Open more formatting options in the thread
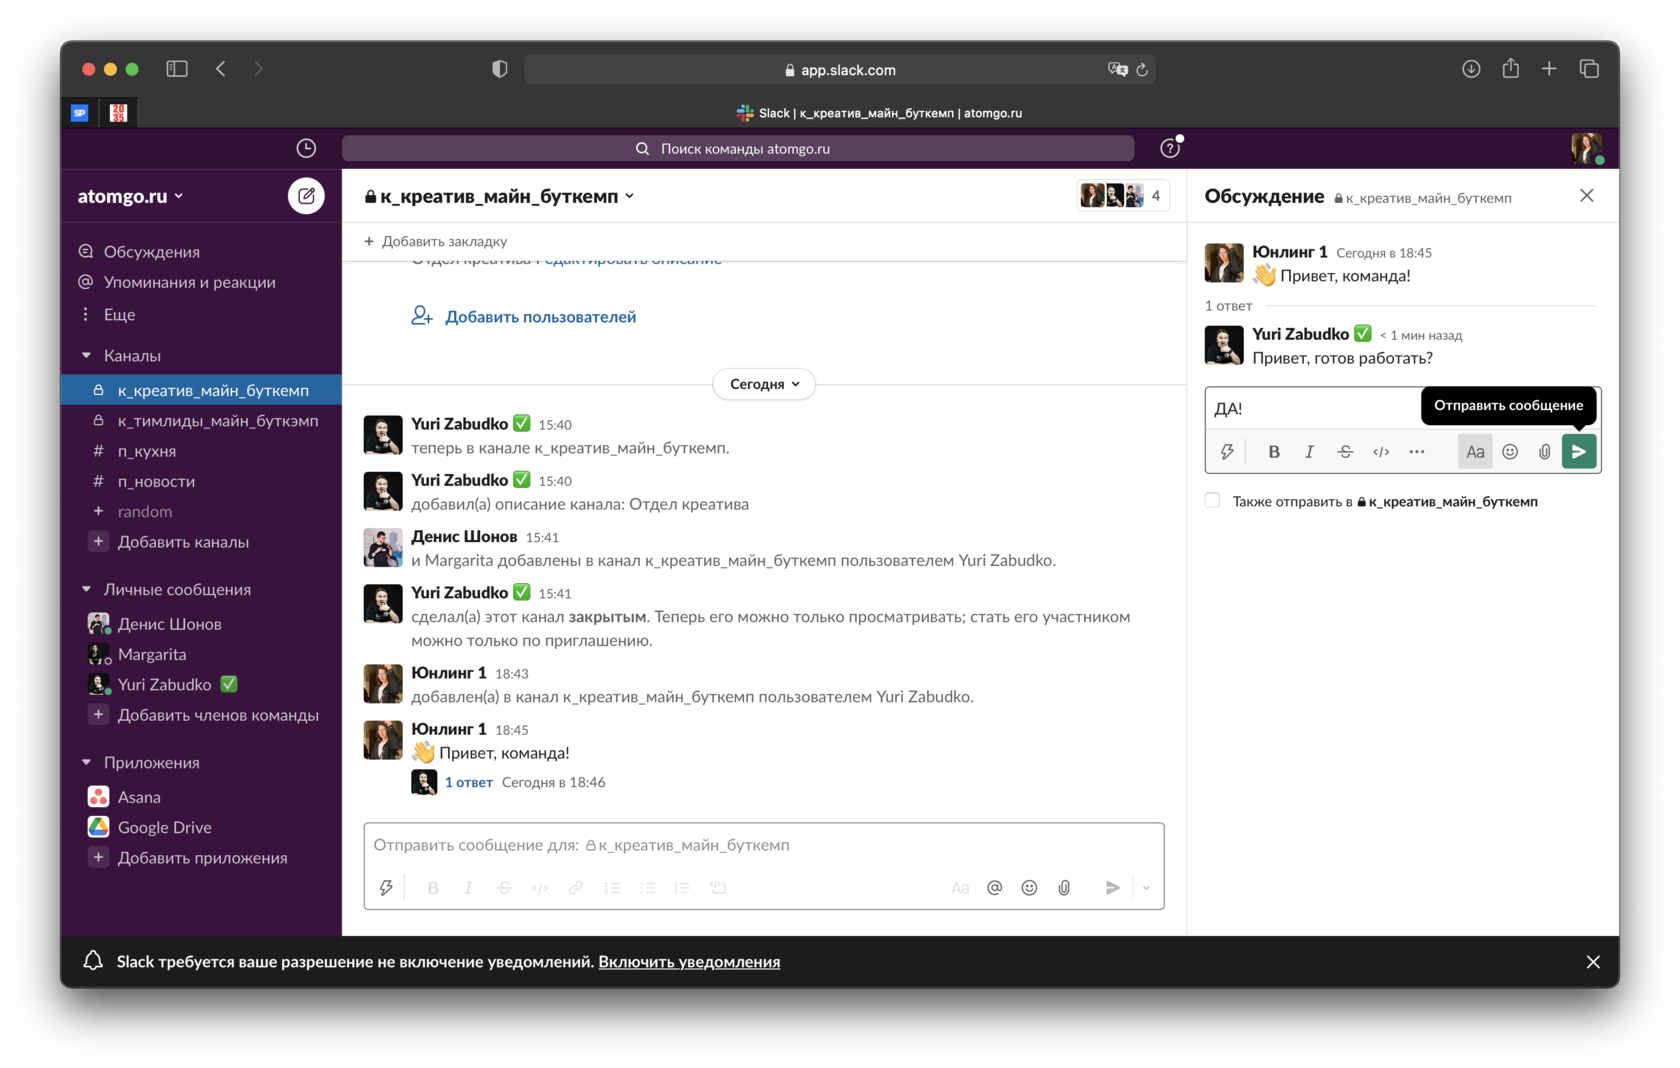The height and width of the screenshot is (1068, 1680). pyautogui.click(x=1417, y=452)
